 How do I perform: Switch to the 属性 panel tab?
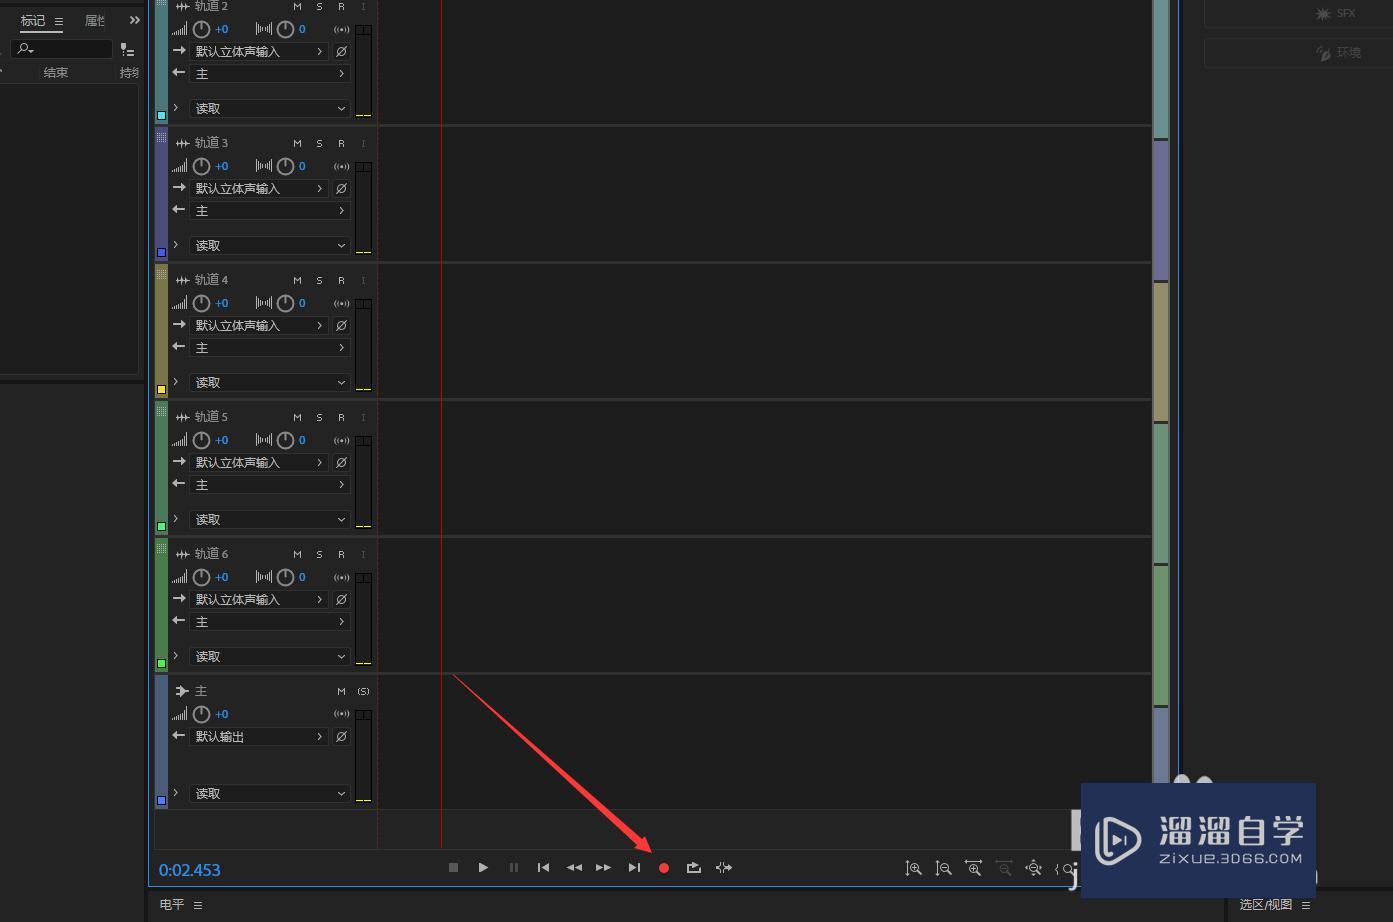click(95, 20)
